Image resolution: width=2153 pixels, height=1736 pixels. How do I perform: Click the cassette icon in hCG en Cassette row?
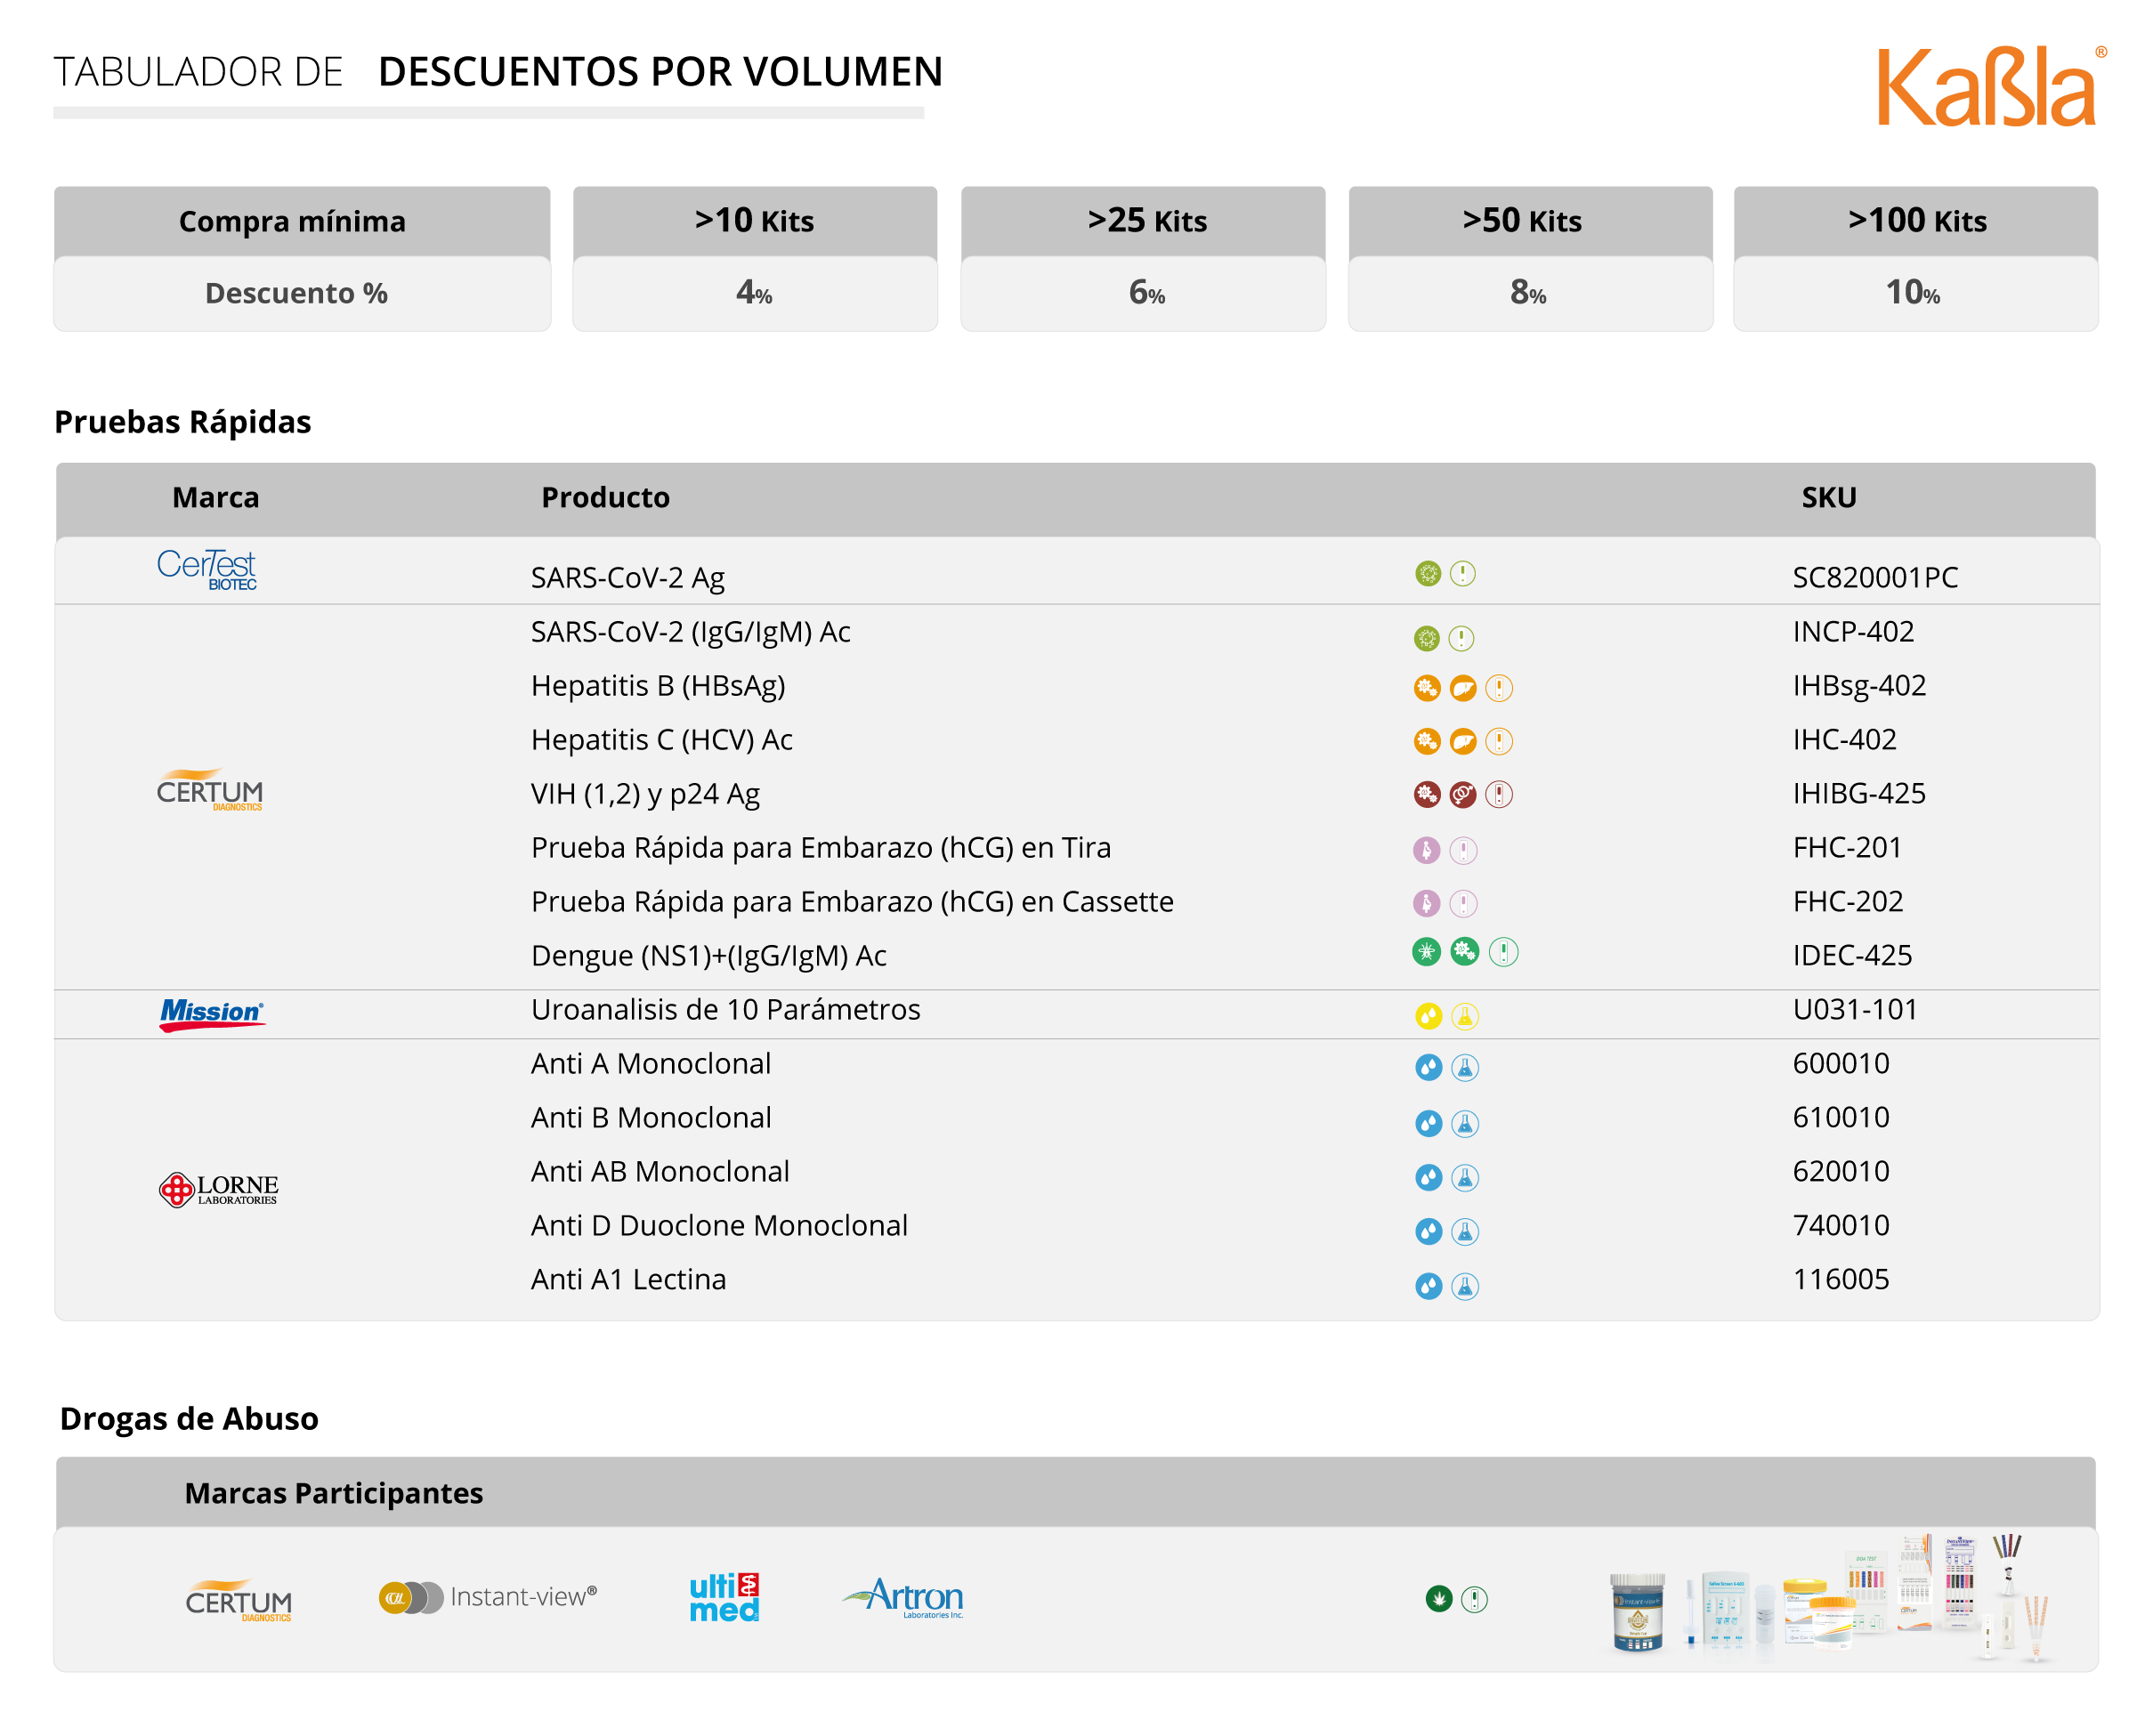click(x=1463, y=904)
